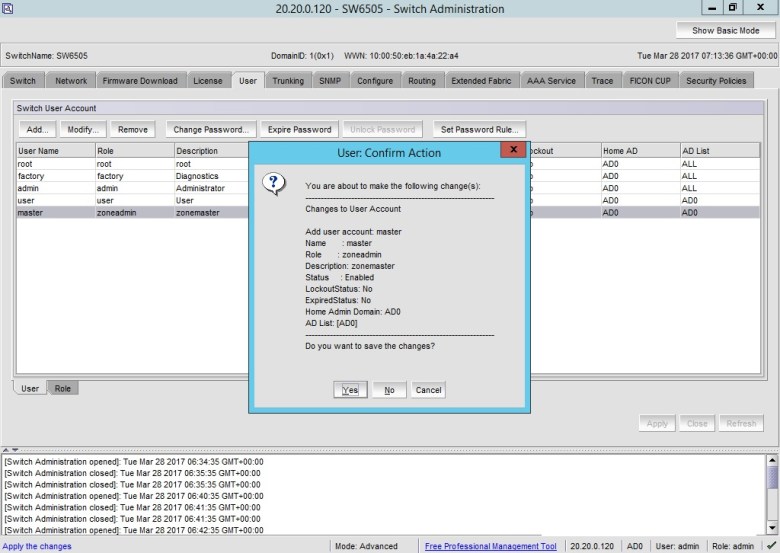
Task: Click the question mark icon in the dialog
Action: click(273, 184)
